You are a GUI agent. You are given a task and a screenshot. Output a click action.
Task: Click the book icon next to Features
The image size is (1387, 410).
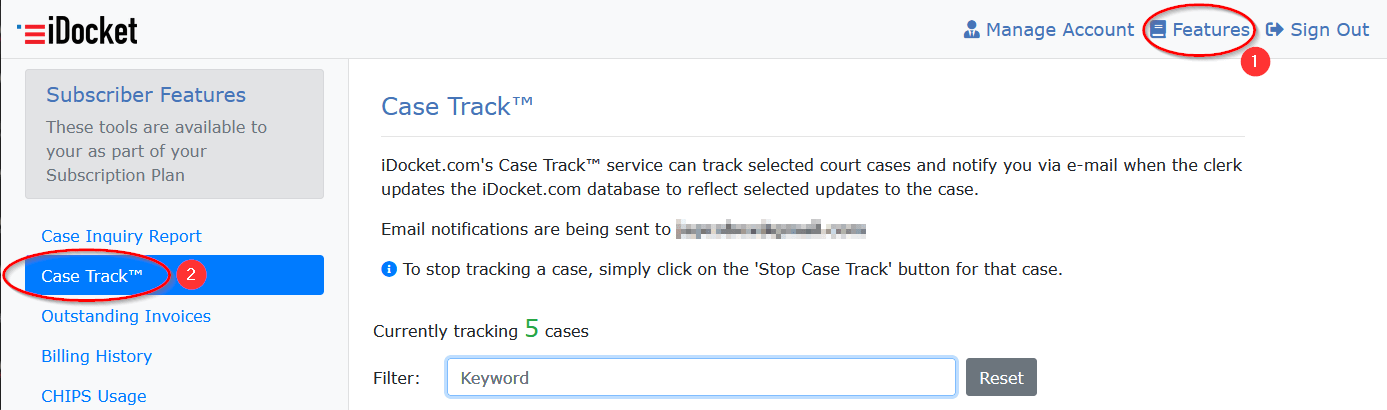pos(1158,30)
